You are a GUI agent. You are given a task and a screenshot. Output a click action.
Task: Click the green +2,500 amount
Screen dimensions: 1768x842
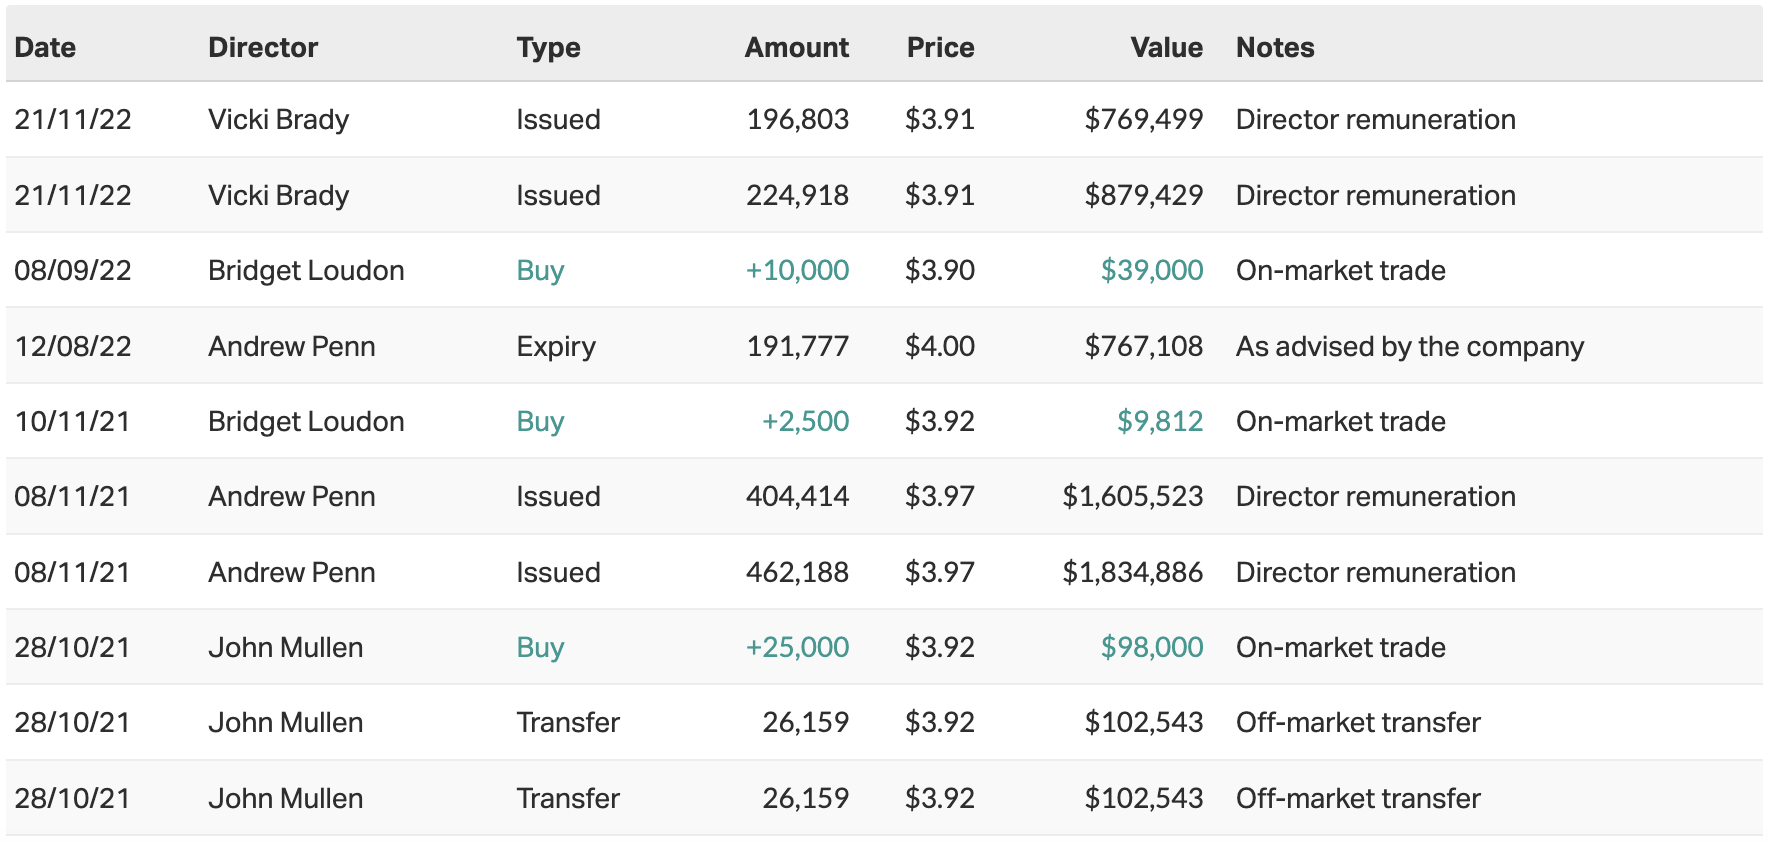tap(805, 421)
